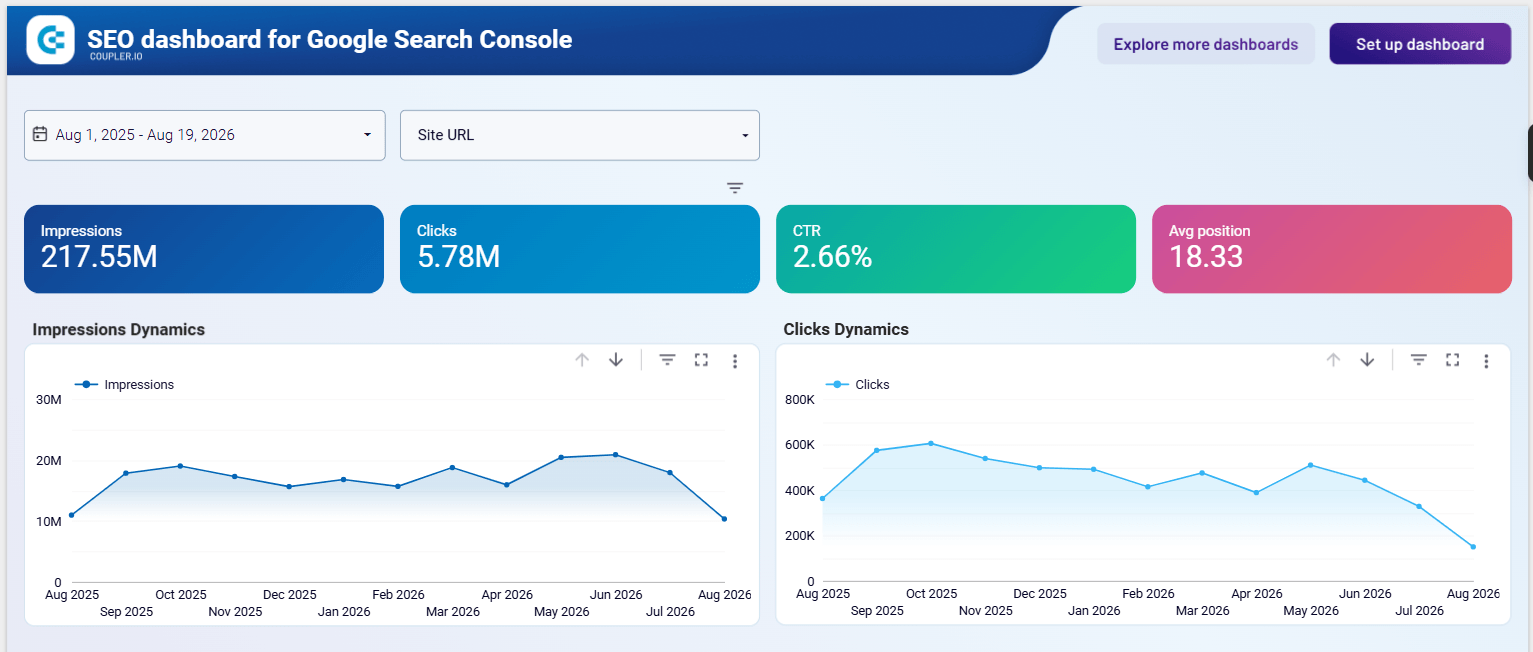Viewport: 1533px width, 652px height.
Task: Click the 30M axis label on Impressions chart
Action: tap(49, 400)
